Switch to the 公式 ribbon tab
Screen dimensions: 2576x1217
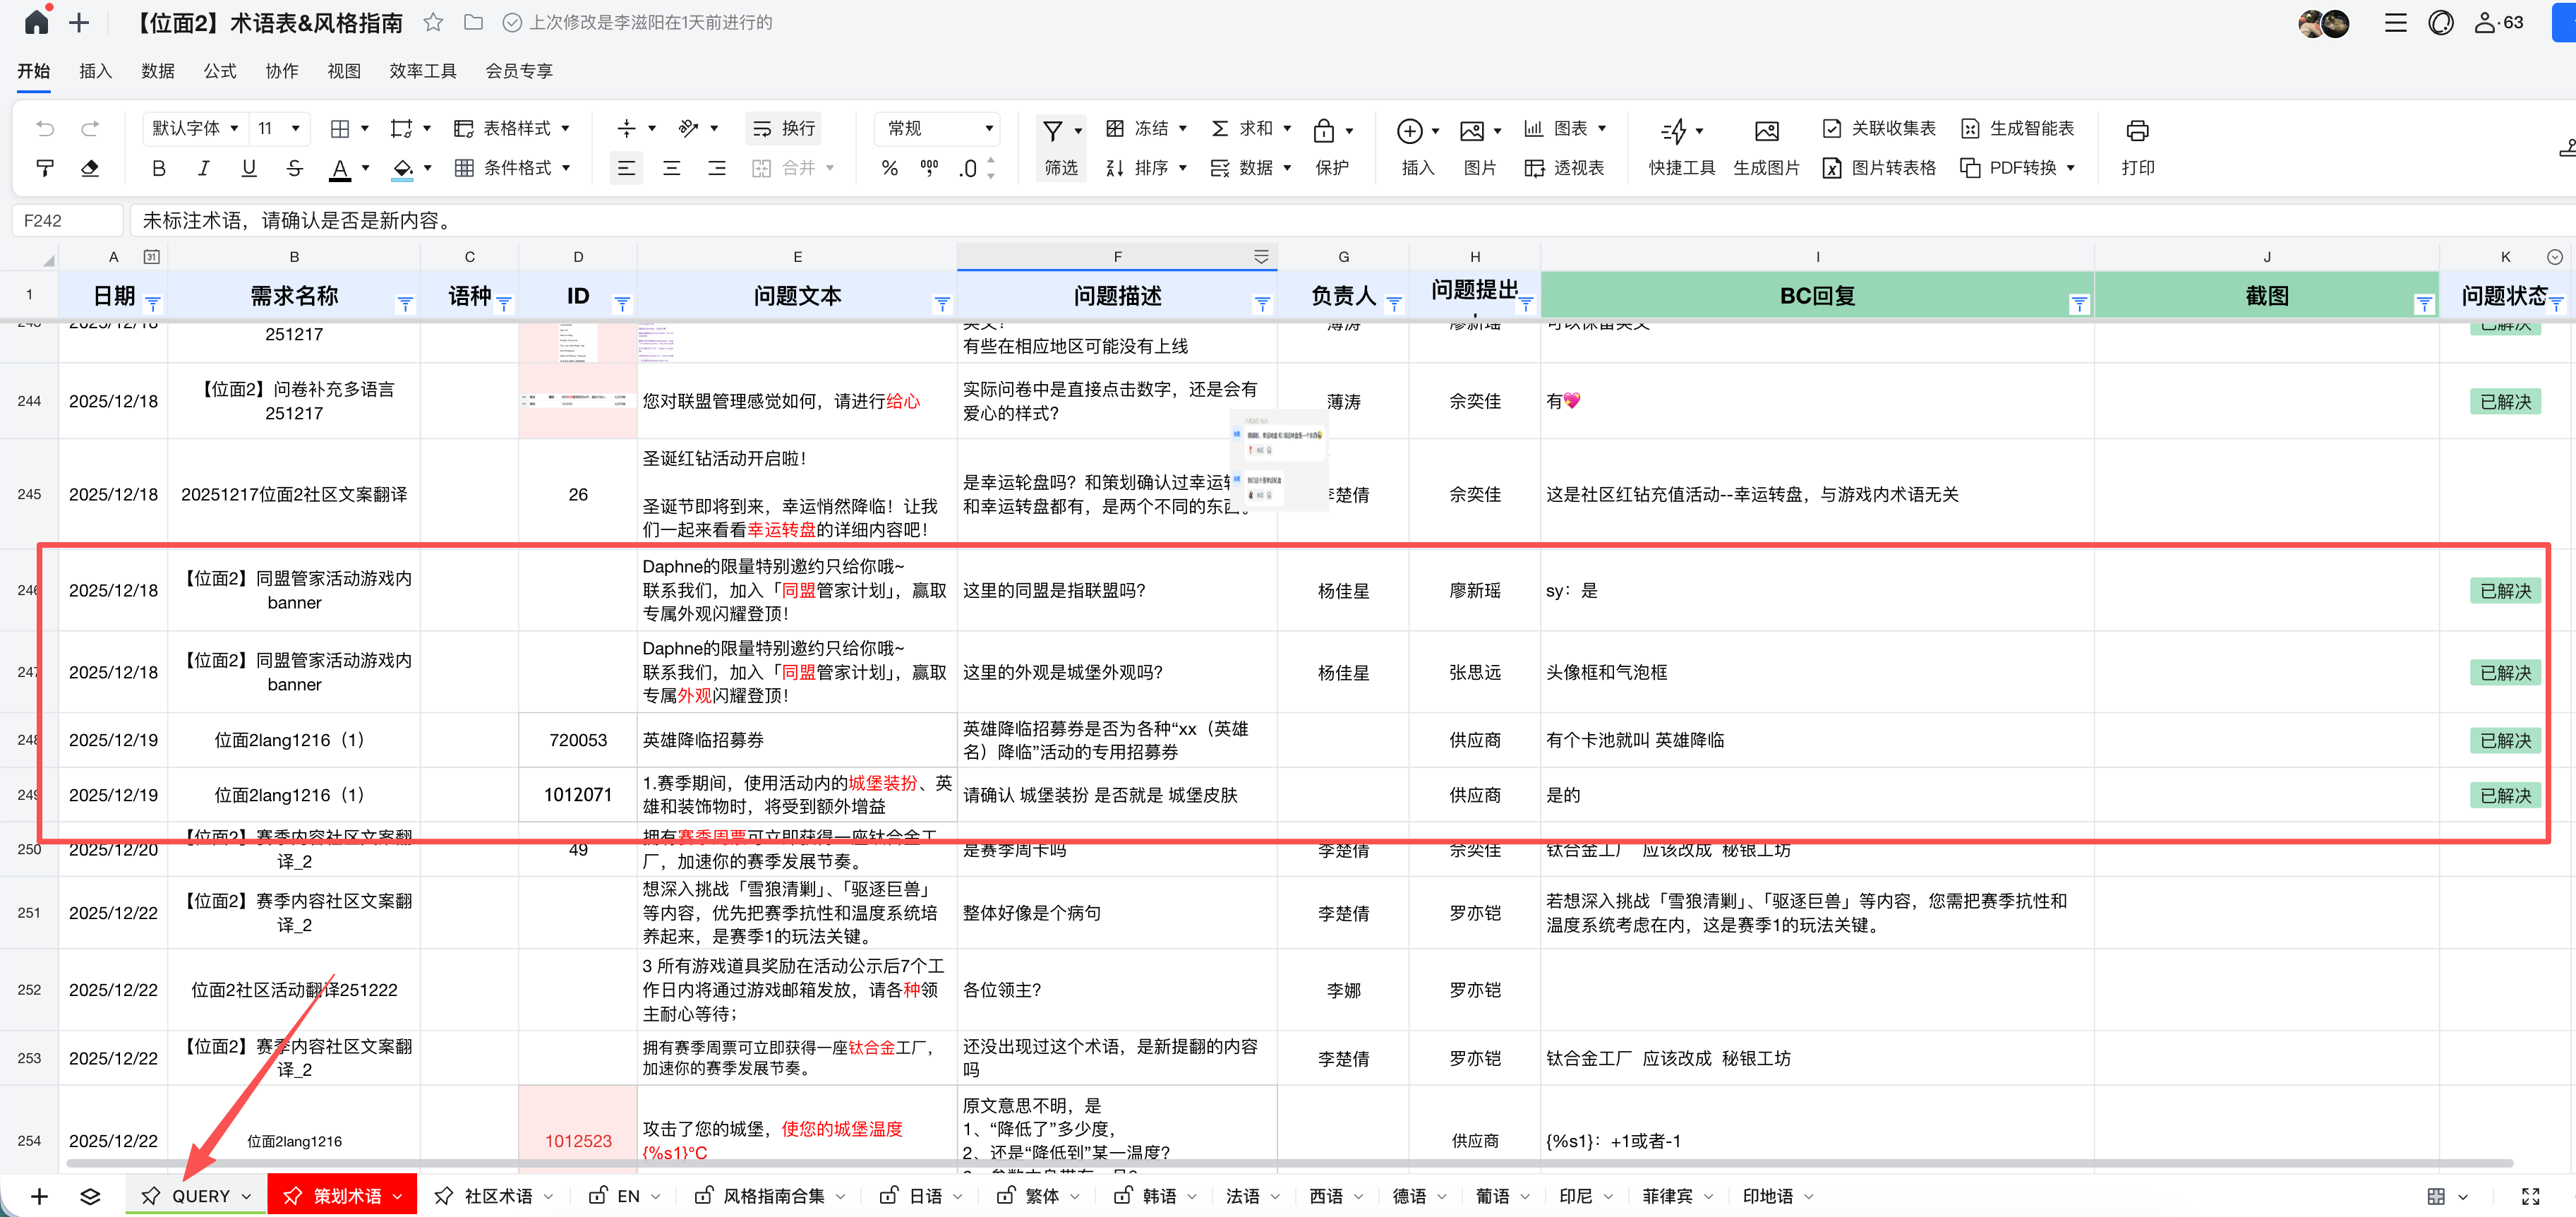point(219,71)
